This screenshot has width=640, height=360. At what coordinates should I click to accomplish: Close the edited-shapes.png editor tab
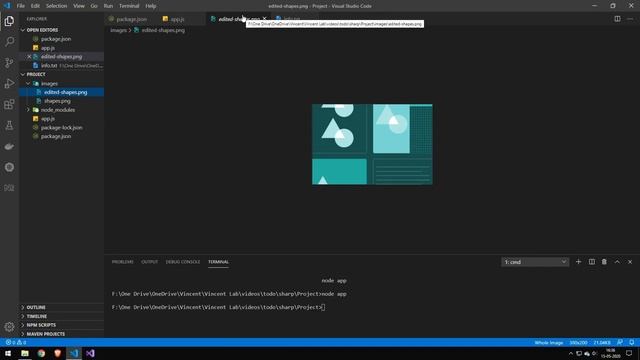point(264,18)
